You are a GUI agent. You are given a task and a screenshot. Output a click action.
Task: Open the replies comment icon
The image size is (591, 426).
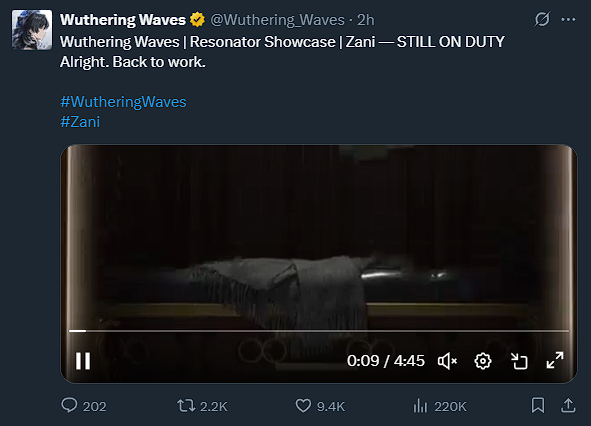point(69,406)
